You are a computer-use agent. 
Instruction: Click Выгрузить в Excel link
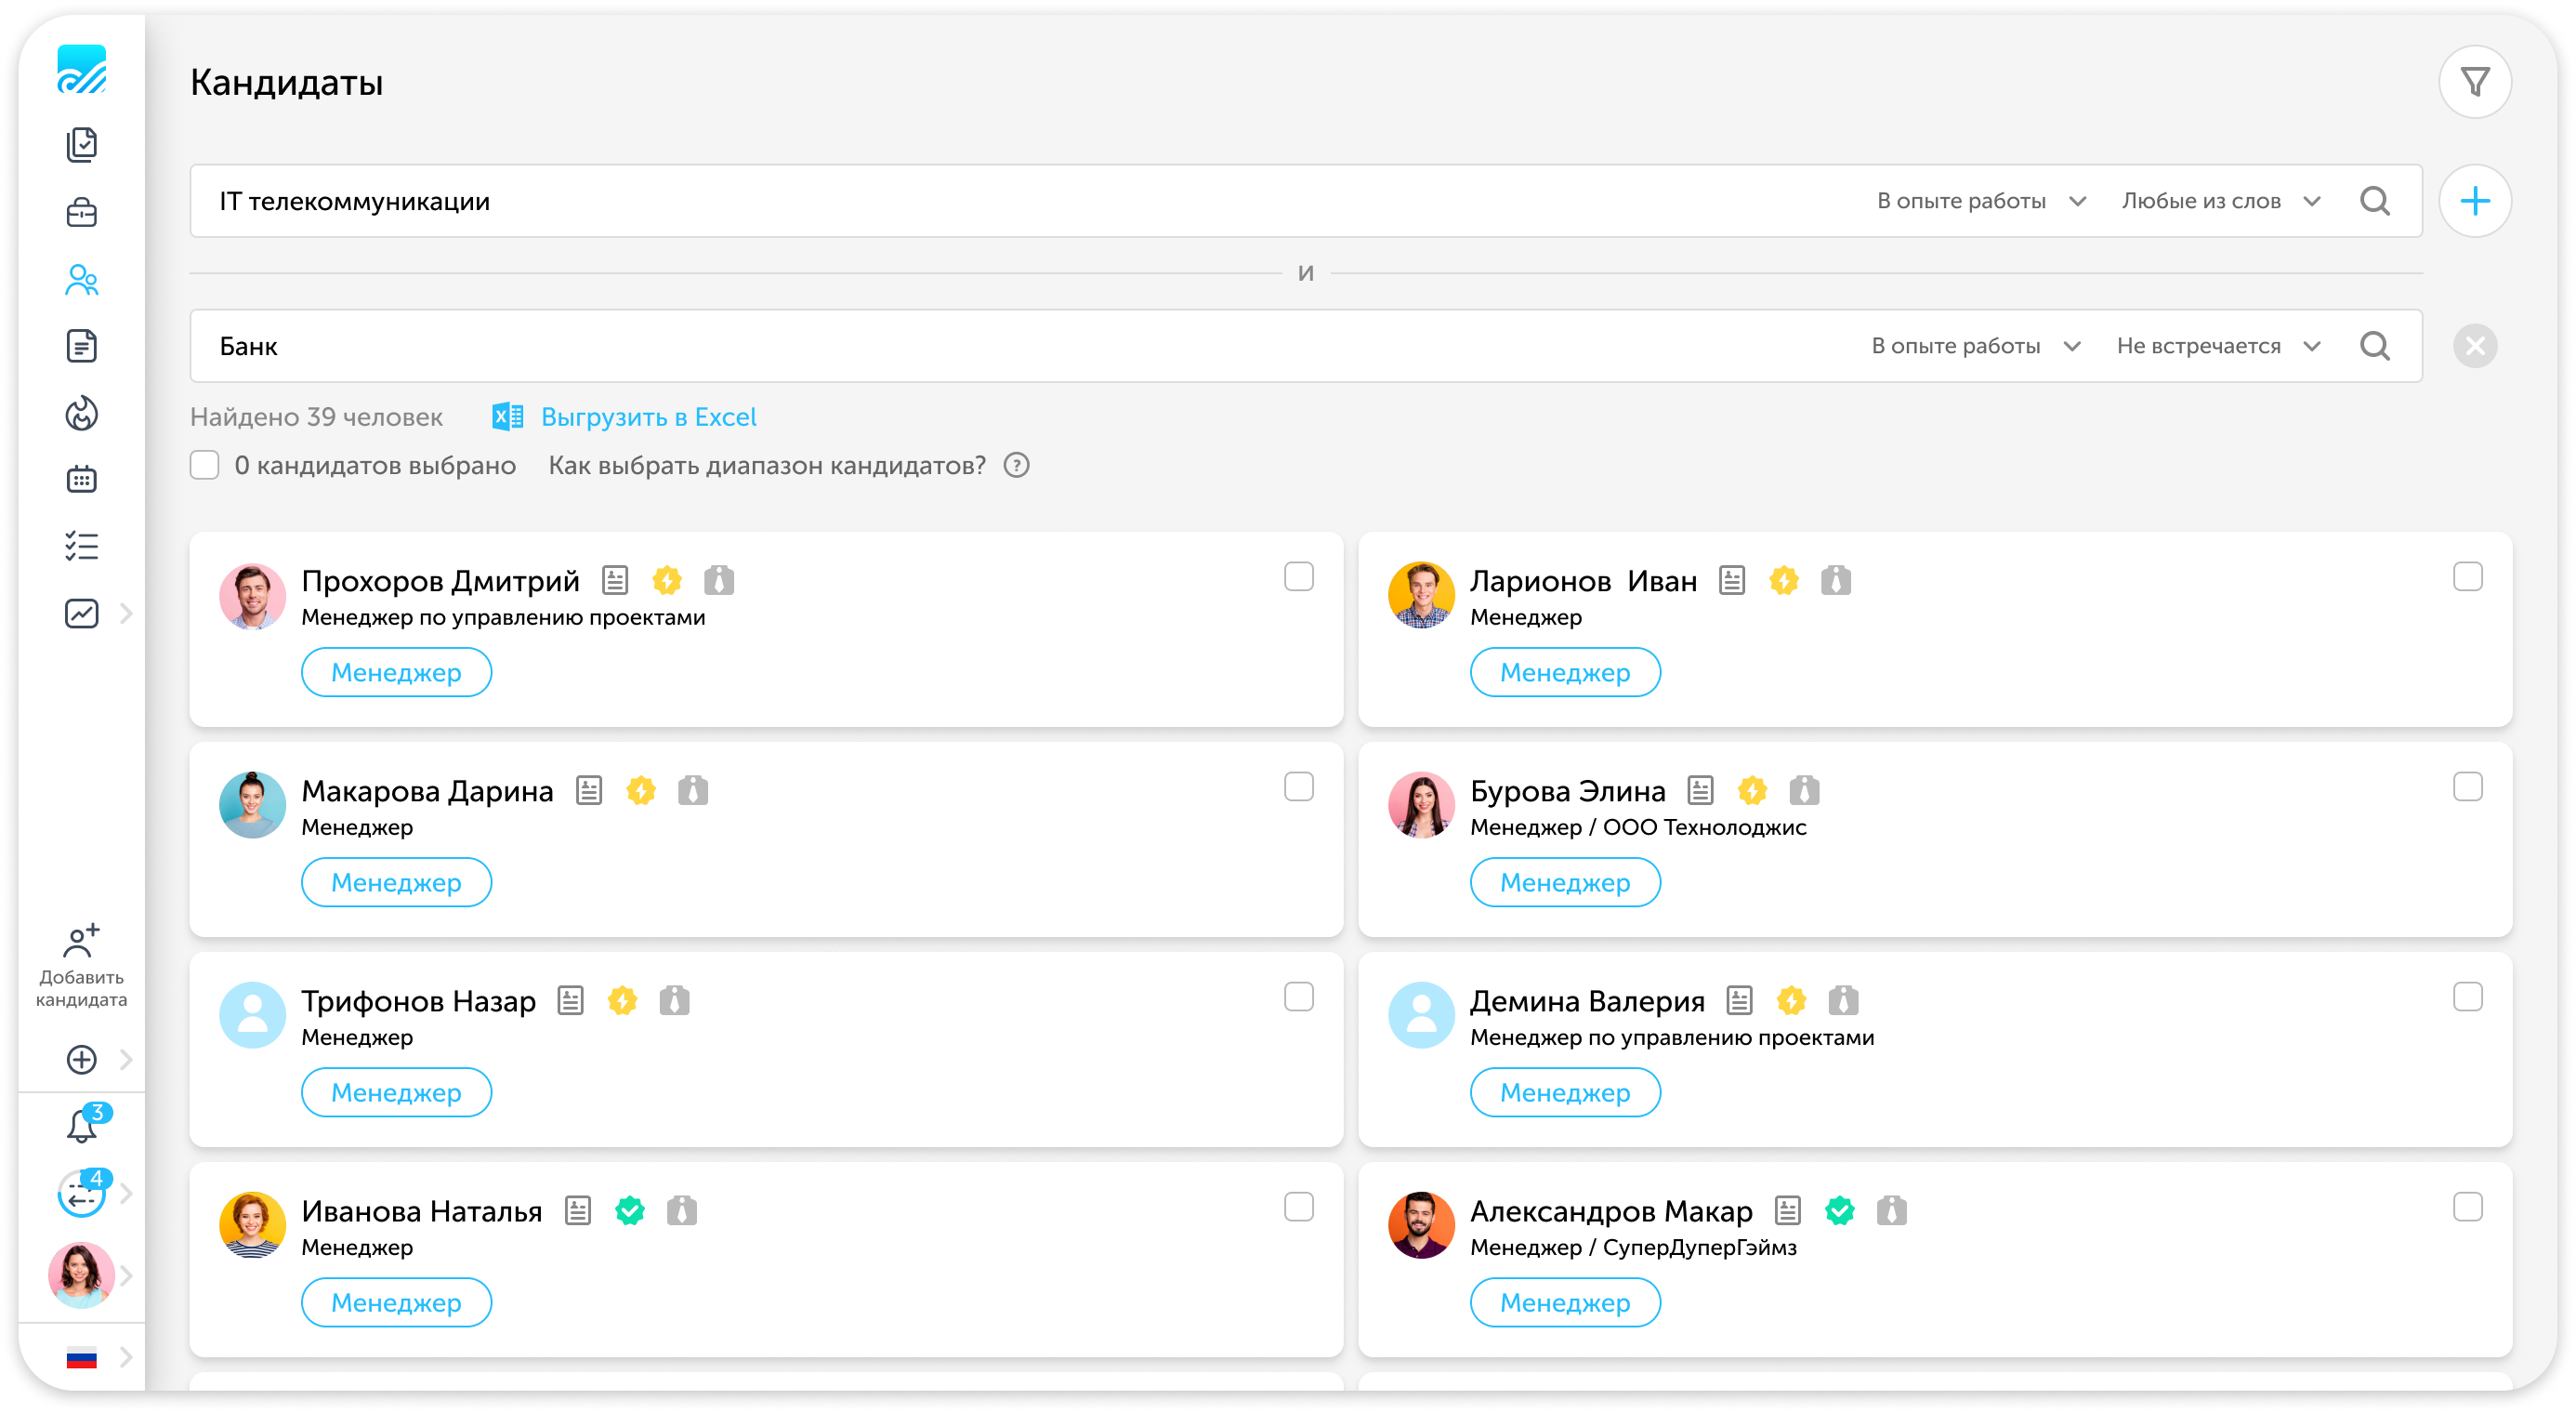click(x=649, y=417)
